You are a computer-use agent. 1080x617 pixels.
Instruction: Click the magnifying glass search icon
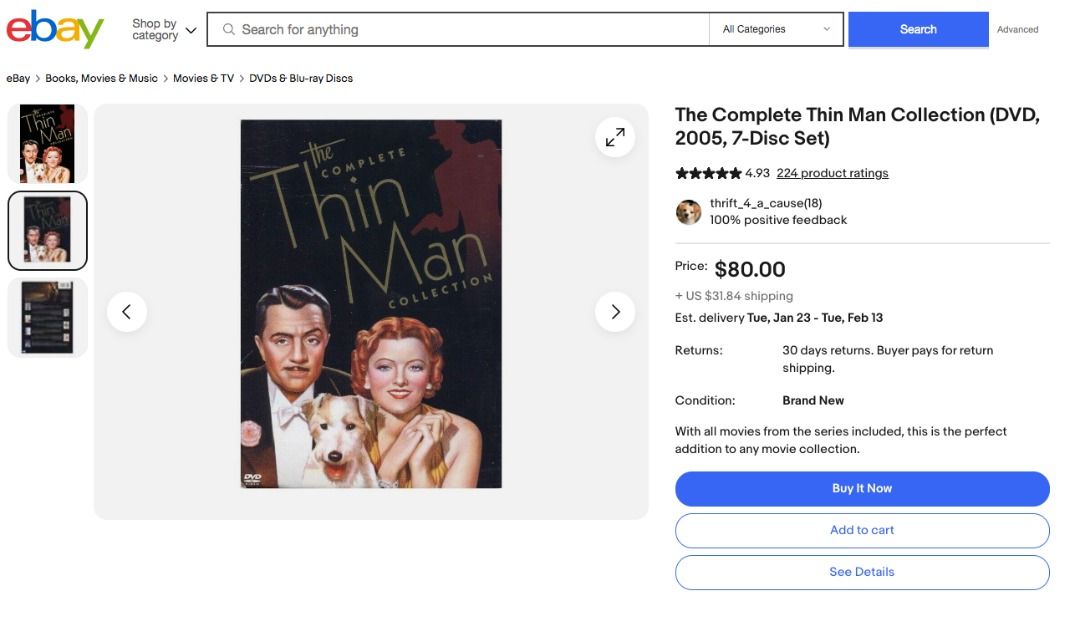tap(225, 29)
